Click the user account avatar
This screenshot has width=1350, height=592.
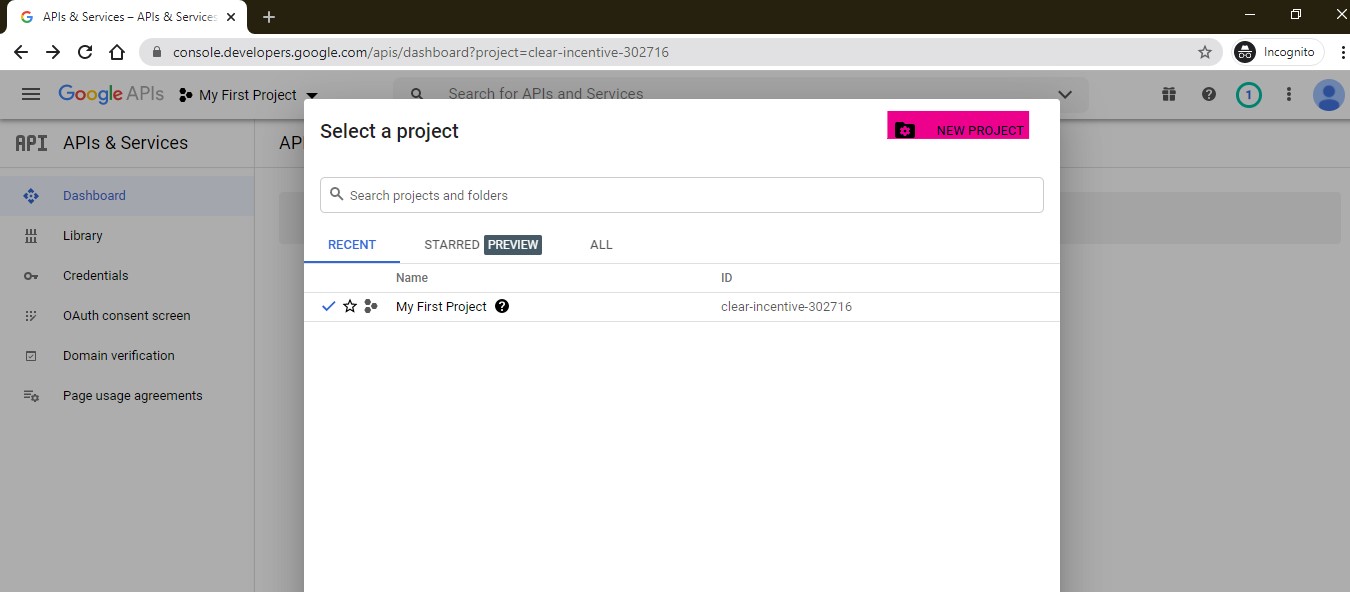pos(1328,95)
